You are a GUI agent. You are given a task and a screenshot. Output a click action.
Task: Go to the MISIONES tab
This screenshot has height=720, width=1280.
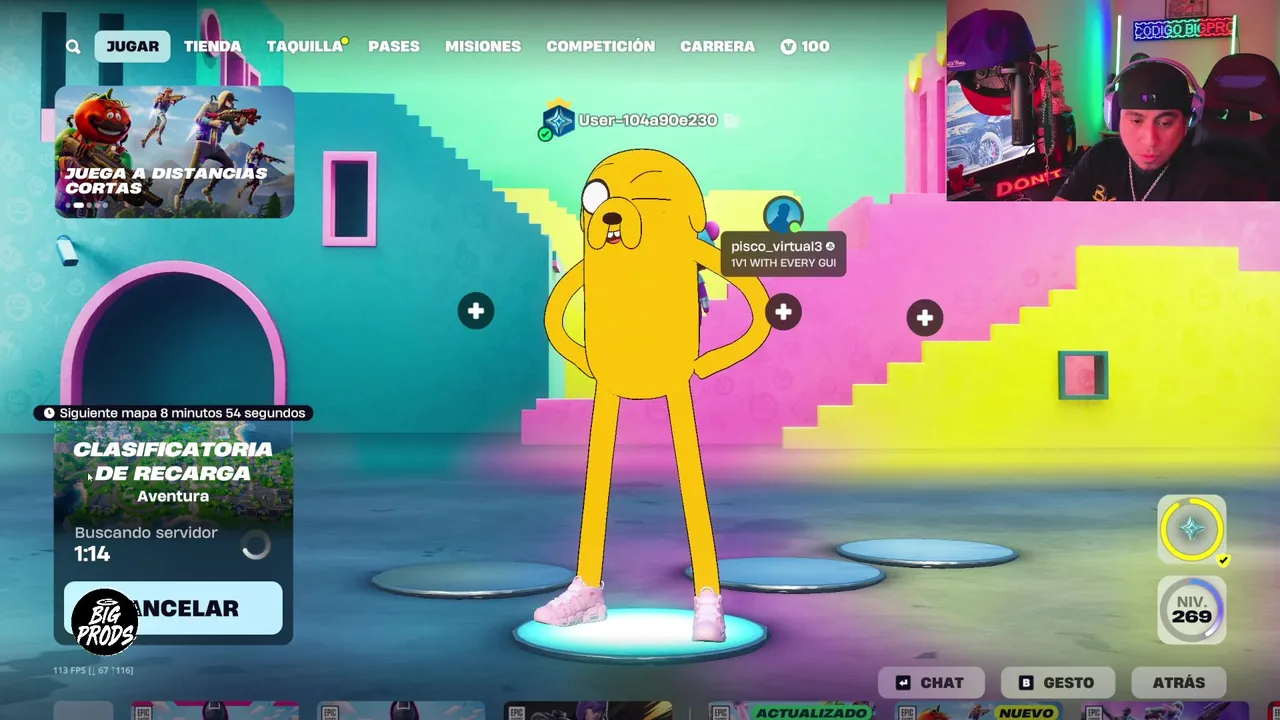[483, 46]
